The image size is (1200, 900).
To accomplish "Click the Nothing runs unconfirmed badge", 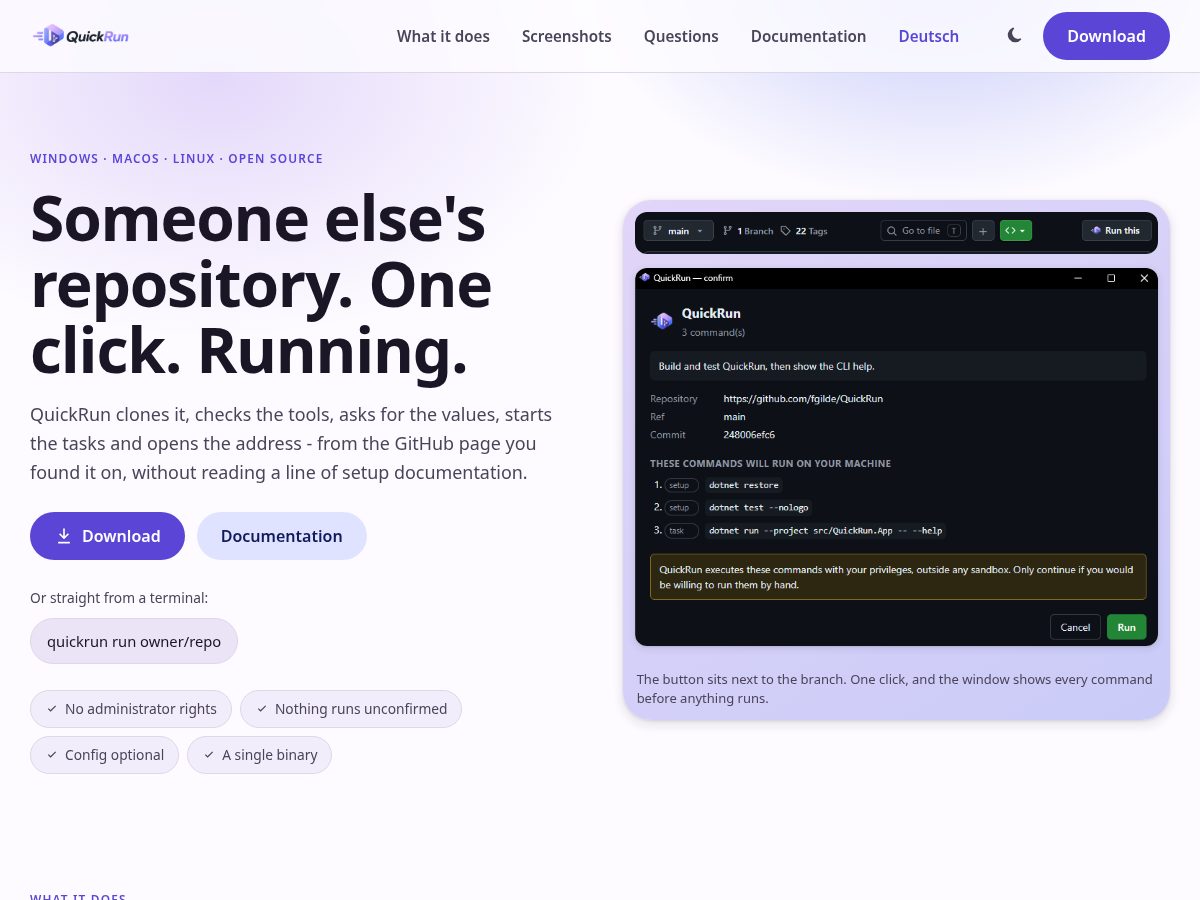I will tap(351, 709).
